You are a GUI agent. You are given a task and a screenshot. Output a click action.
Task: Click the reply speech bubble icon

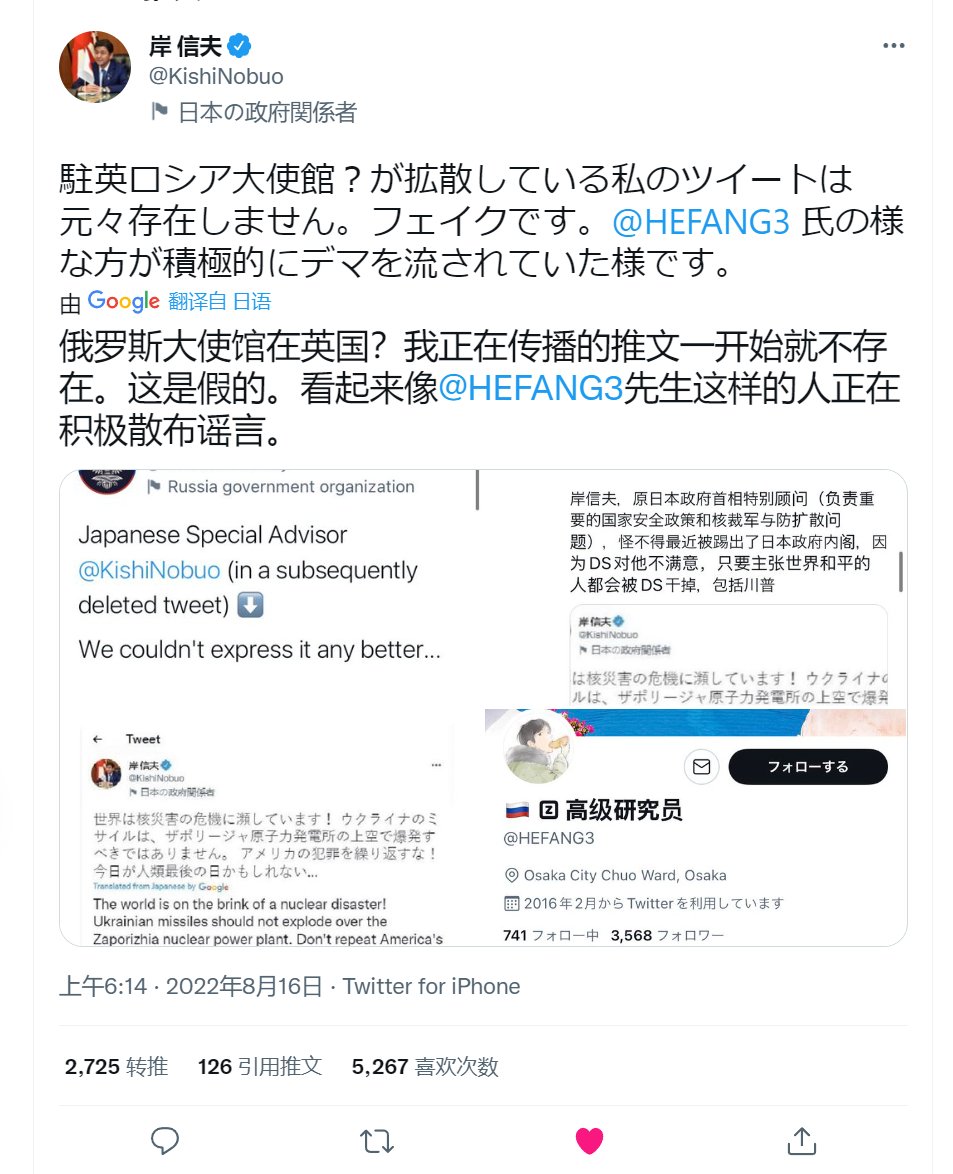tap(165, 1140)
